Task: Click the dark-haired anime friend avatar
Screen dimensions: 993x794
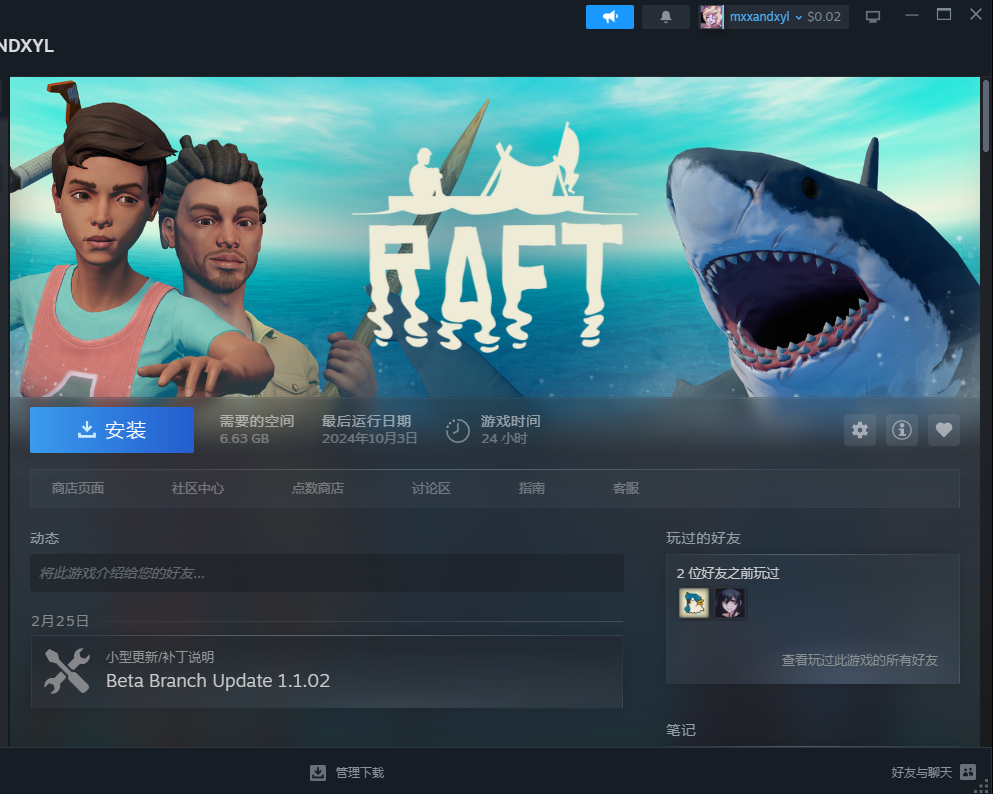Action: pos(730,603)
